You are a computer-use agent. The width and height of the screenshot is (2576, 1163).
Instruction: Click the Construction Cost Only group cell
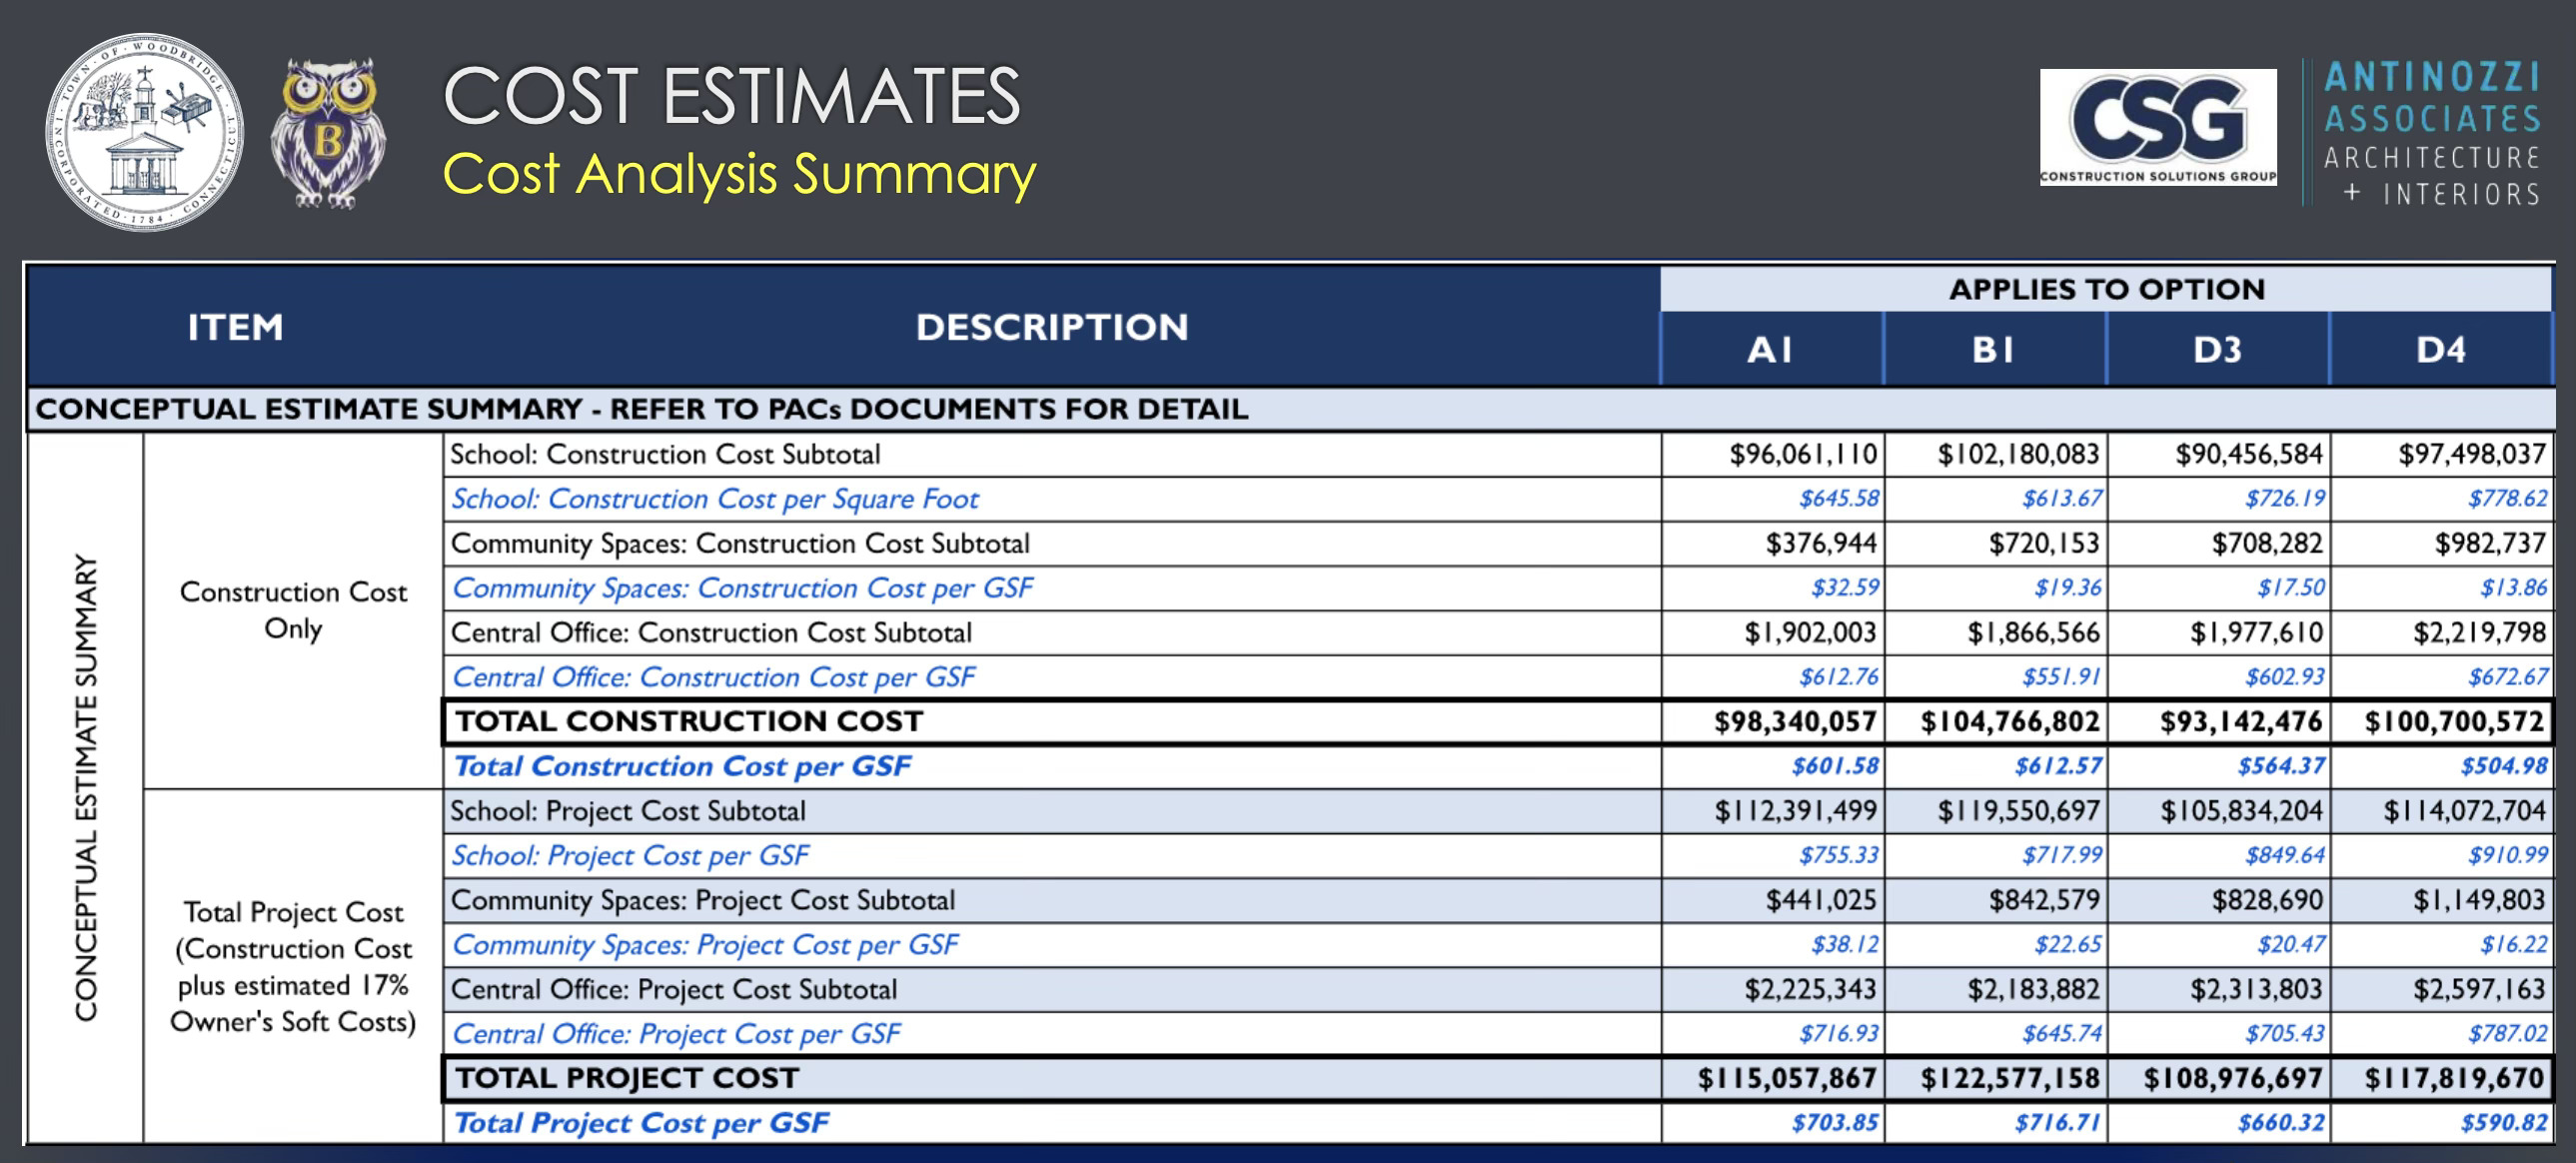(x=293, y=610)
